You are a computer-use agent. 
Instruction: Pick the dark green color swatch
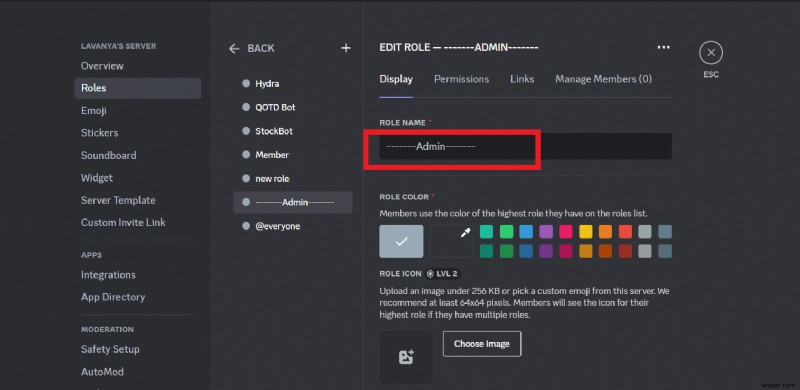click(506, 251)
